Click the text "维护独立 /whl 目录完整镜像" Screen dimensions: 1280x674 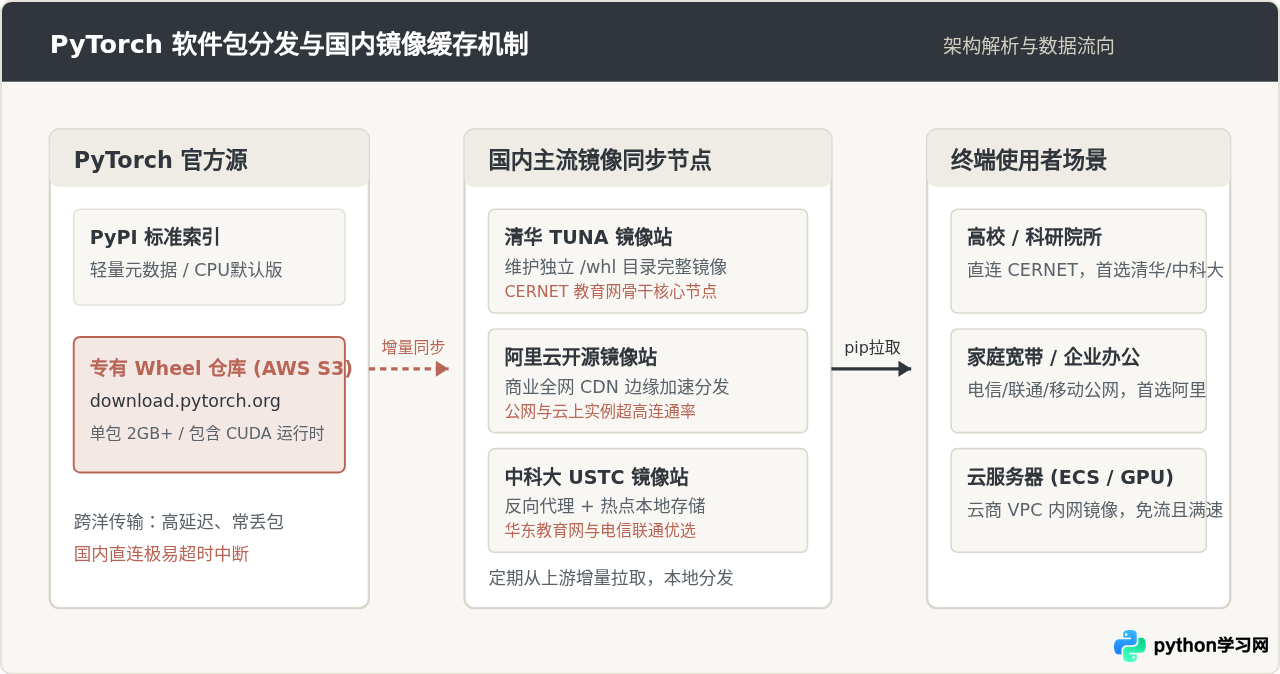616,267
